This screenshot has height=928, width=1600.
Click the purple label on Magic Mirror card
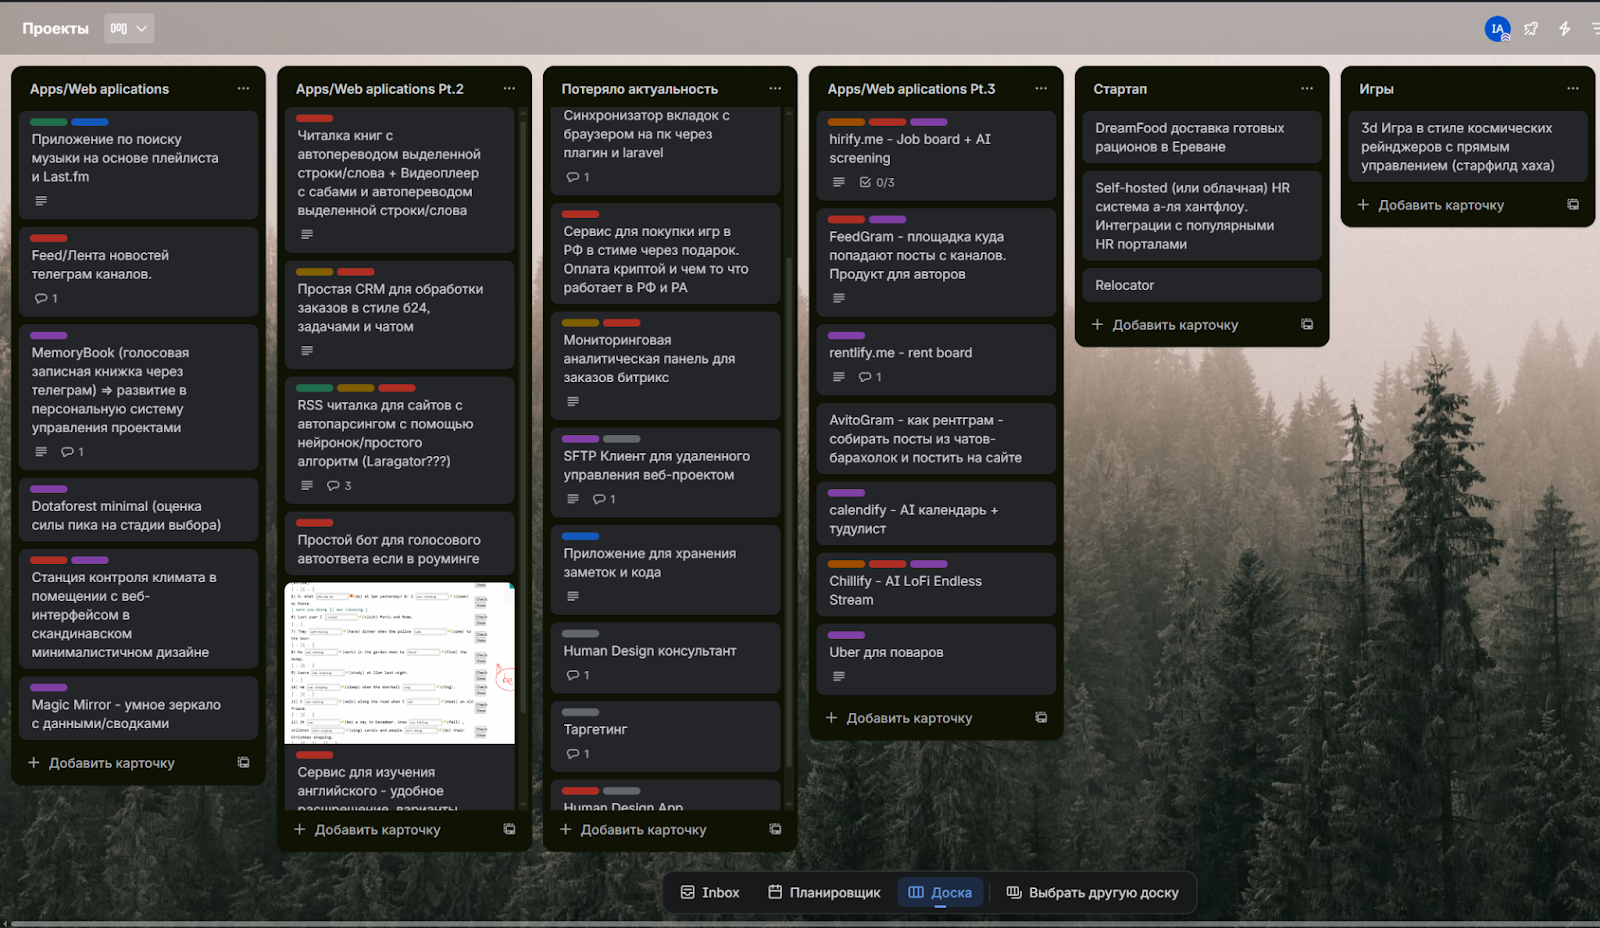click(49, 688)
